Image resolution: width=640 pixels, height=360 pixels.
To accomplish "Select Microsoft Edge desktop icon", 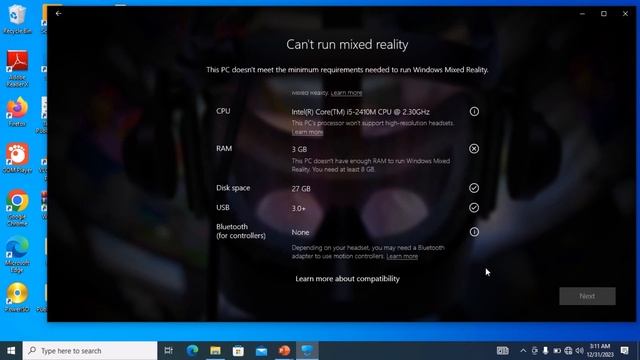I will (17, 254).
